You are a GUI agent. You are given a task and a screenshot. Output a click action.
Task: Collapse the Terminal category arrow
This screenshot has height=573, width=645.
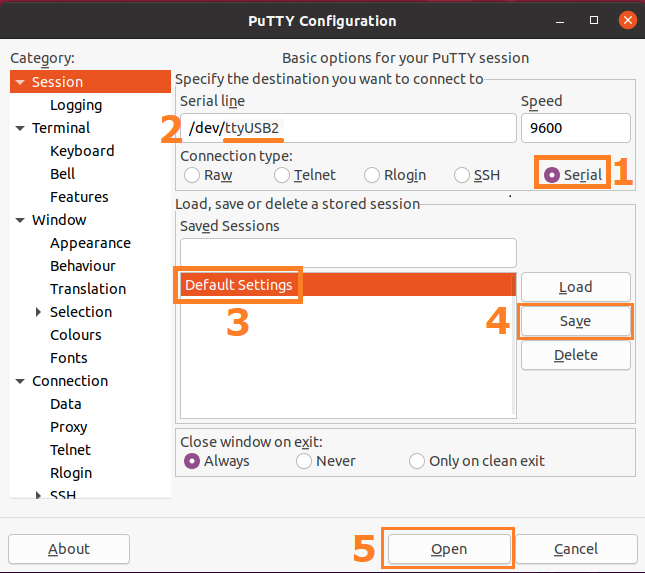(20, 128)
